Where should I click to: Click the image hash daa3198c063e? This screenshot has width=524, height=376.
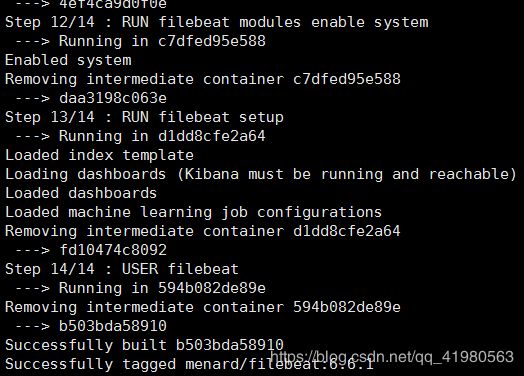(x=113, y=98)
